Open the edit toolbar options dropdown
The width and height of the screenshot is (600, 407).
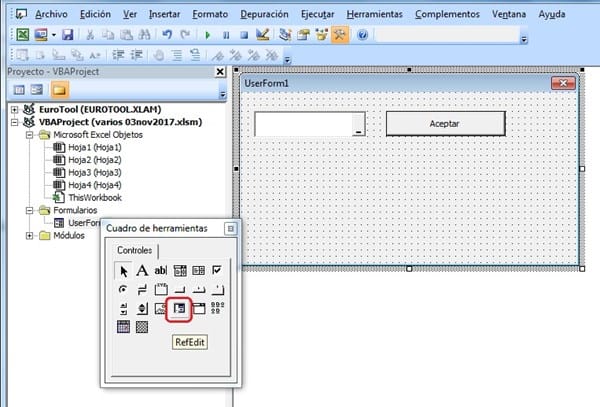pos(287,59)
